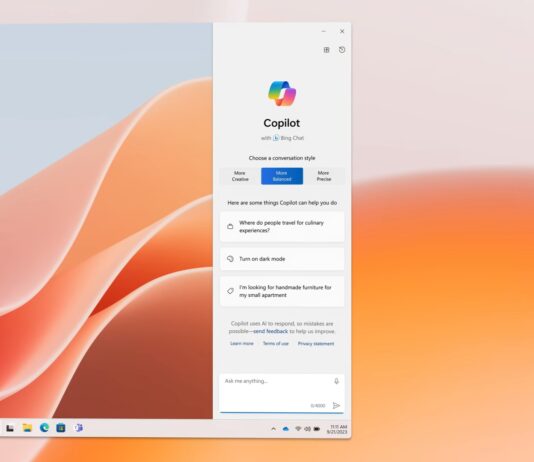Image resolution: width=534 pixels, height=462 pixels.
Task: Open the Privacy statement link
Action: click(316, 344)
